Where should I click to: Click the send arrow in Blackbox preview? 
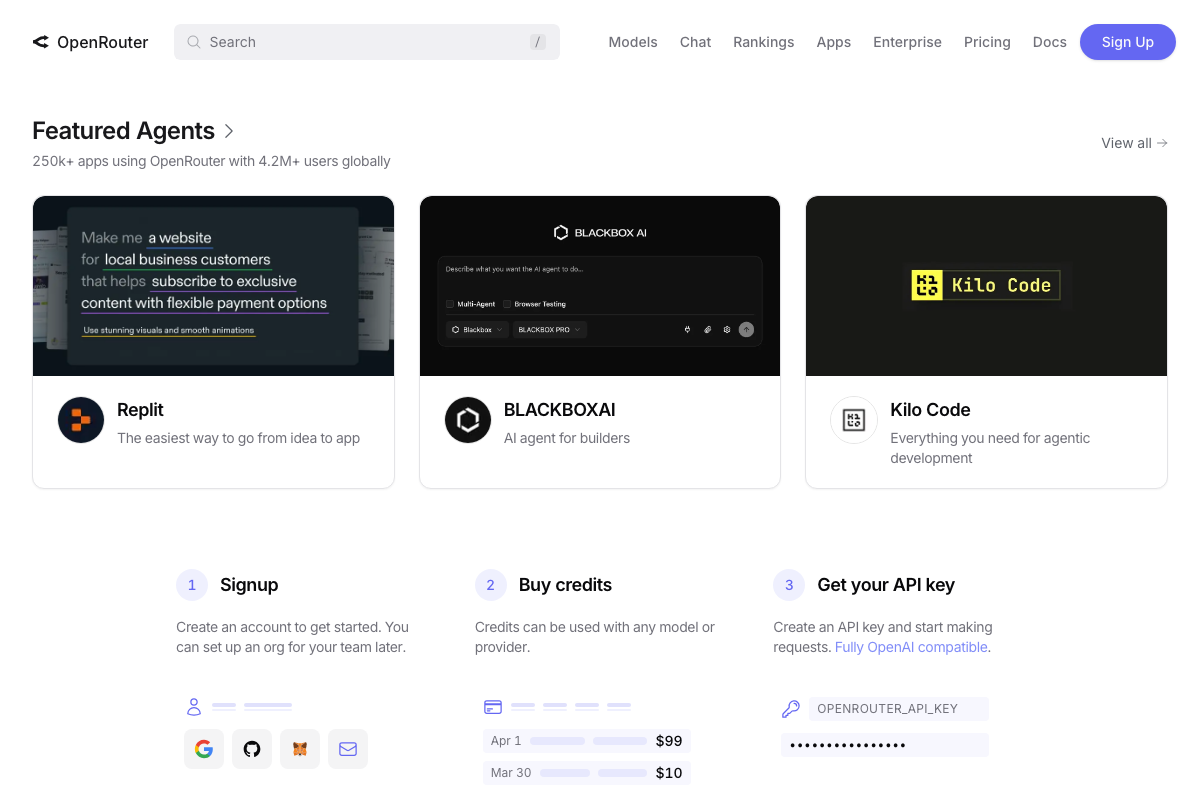click(x=746, y=329)
